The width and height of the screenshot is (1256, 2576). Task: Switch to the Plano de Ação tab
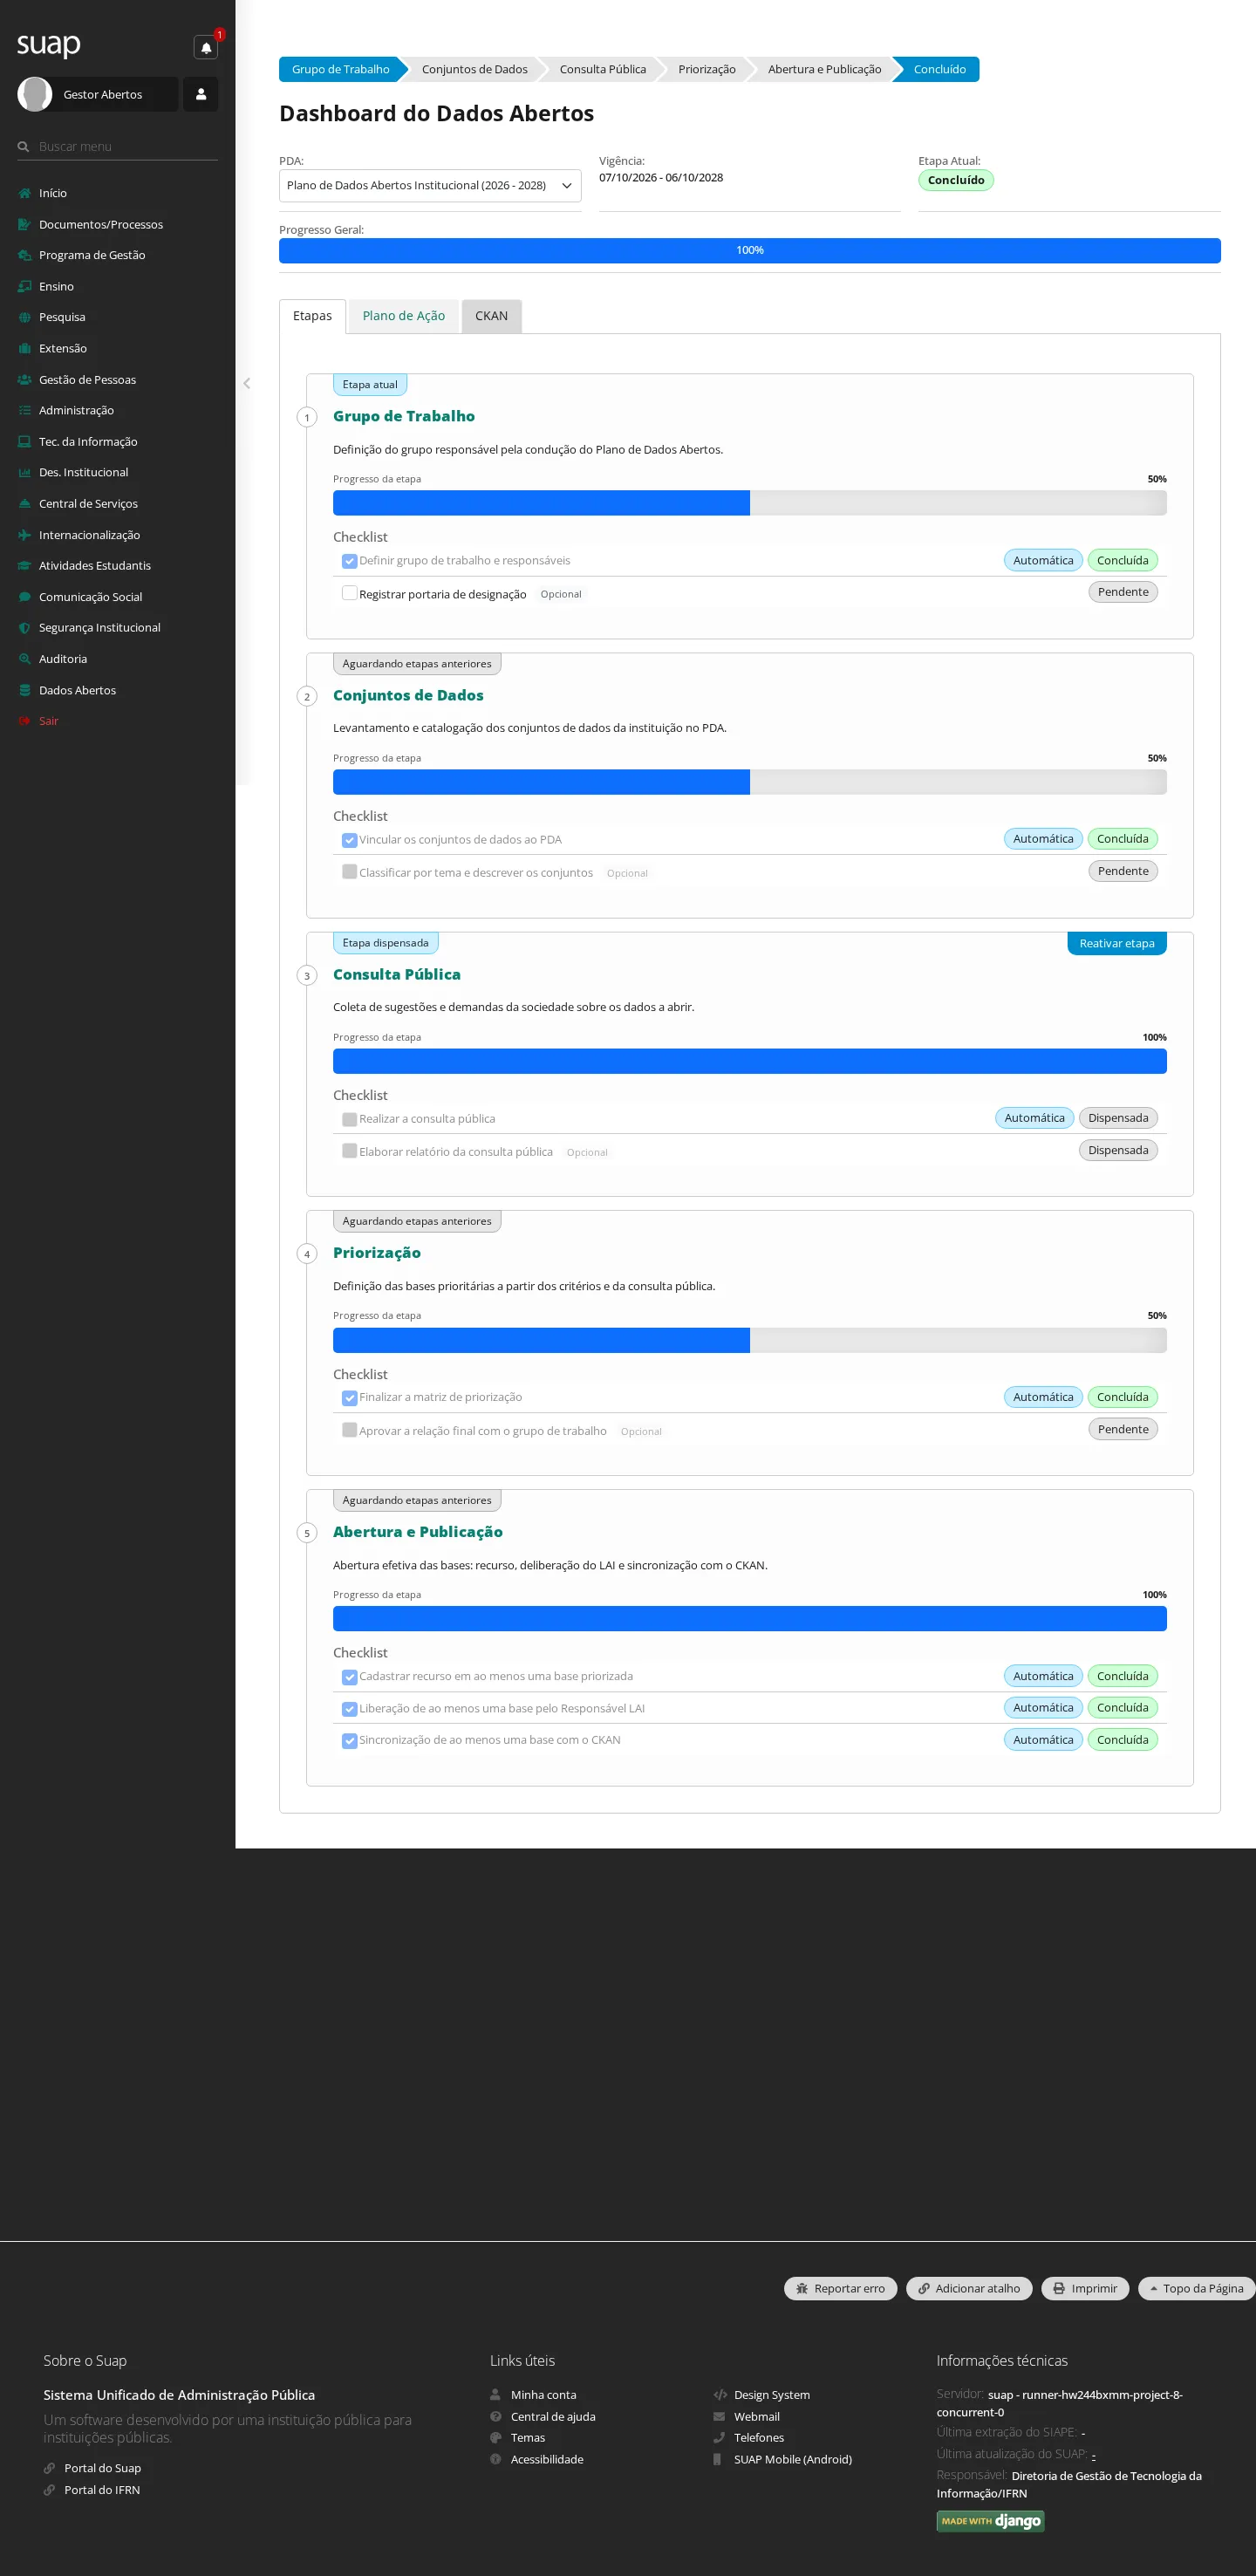point(403,316)
